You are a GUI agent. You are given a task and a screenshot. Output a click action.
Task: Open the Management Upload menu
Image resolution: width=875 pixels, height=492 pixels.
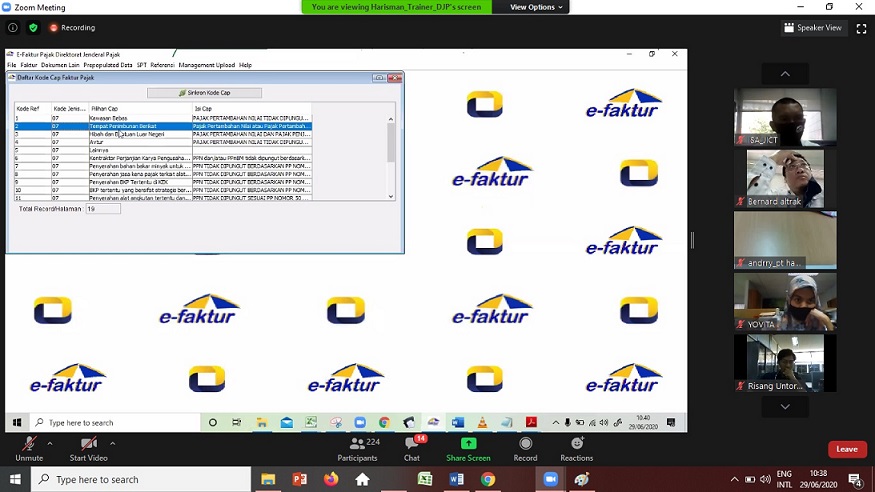point(207,65)
